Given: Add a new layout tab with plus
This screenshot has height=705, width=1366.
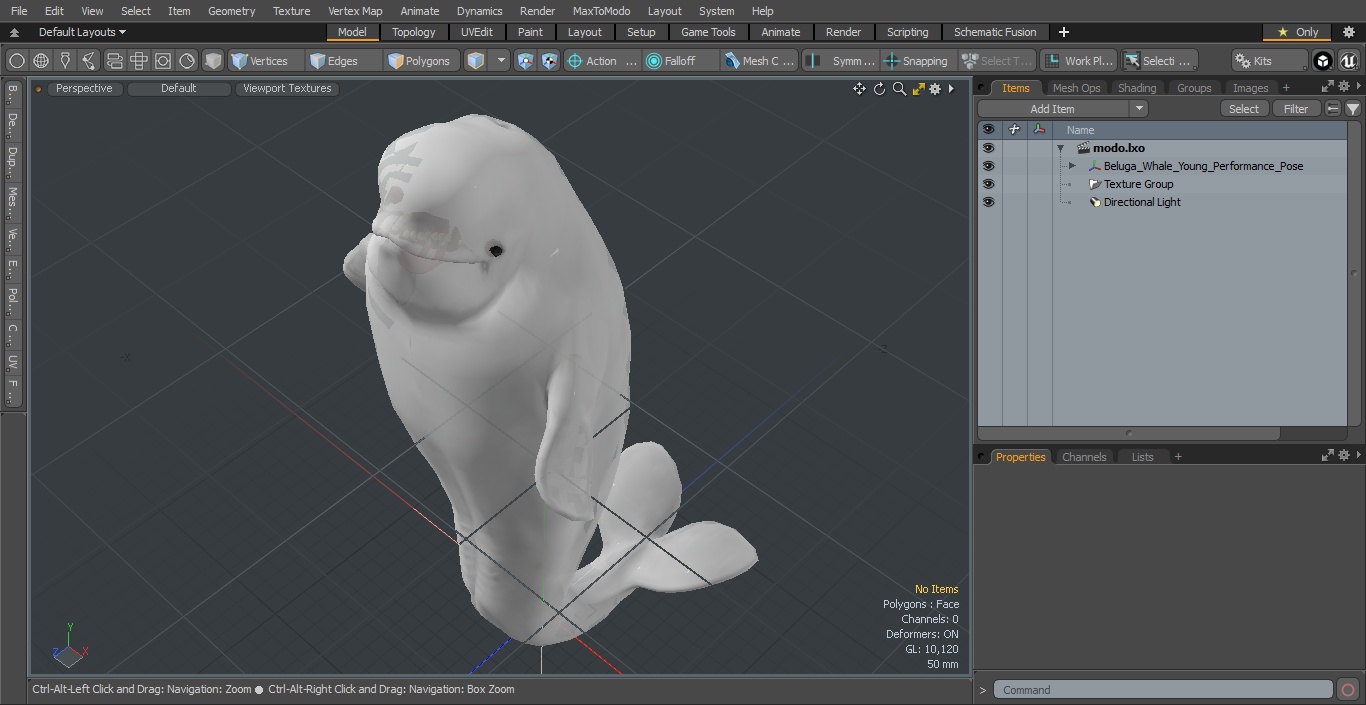Looking at the screenshot, I should [x=1063, y=32].
